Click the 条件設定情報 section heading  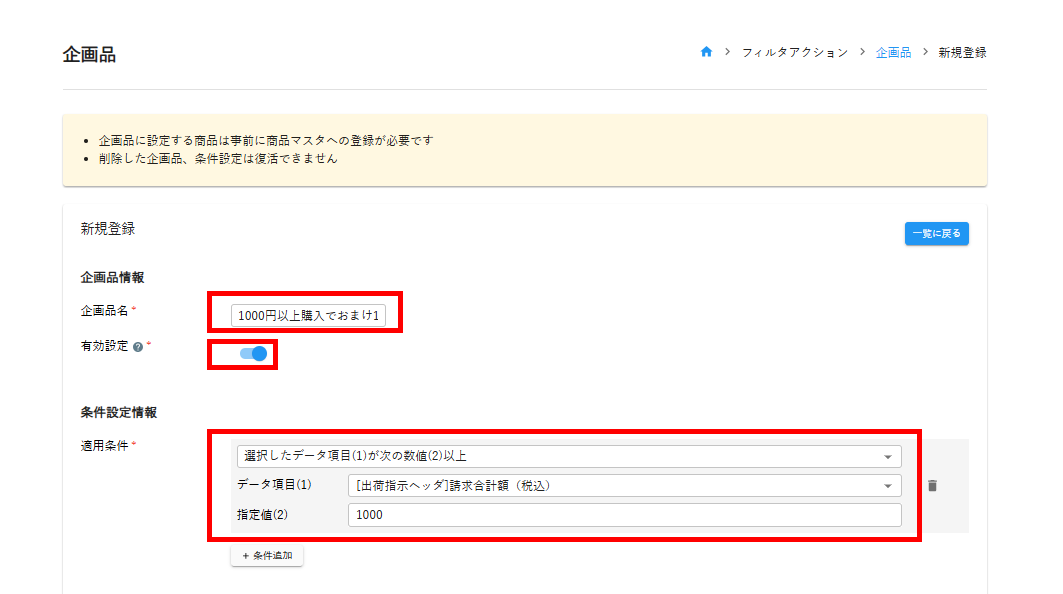(118, 412)
